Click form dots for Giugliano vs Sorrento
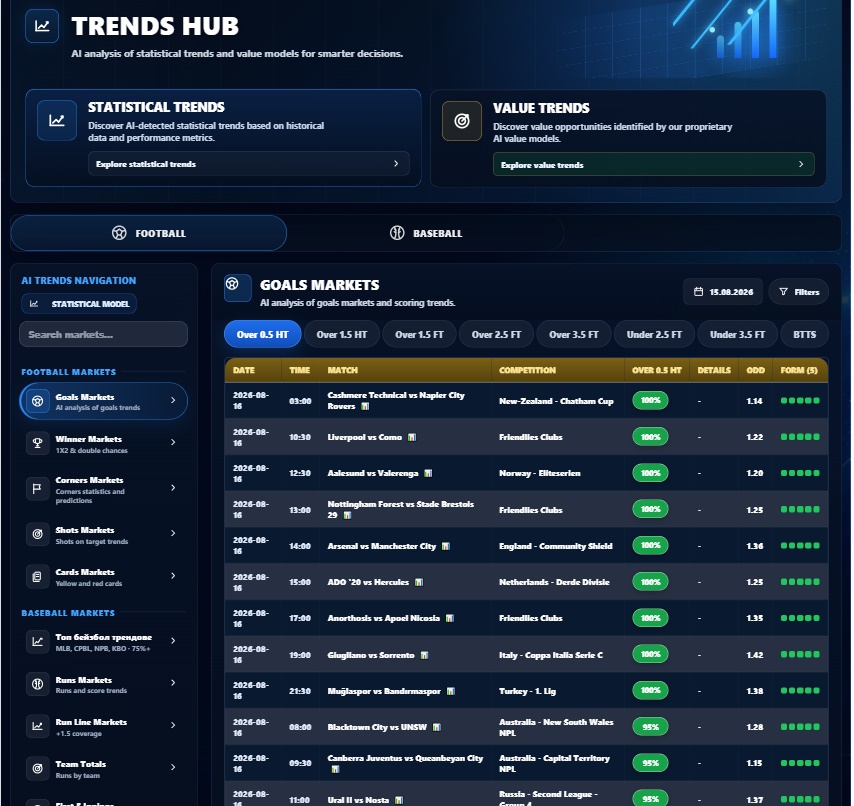 pyautogui.click(x=800, y=655)
